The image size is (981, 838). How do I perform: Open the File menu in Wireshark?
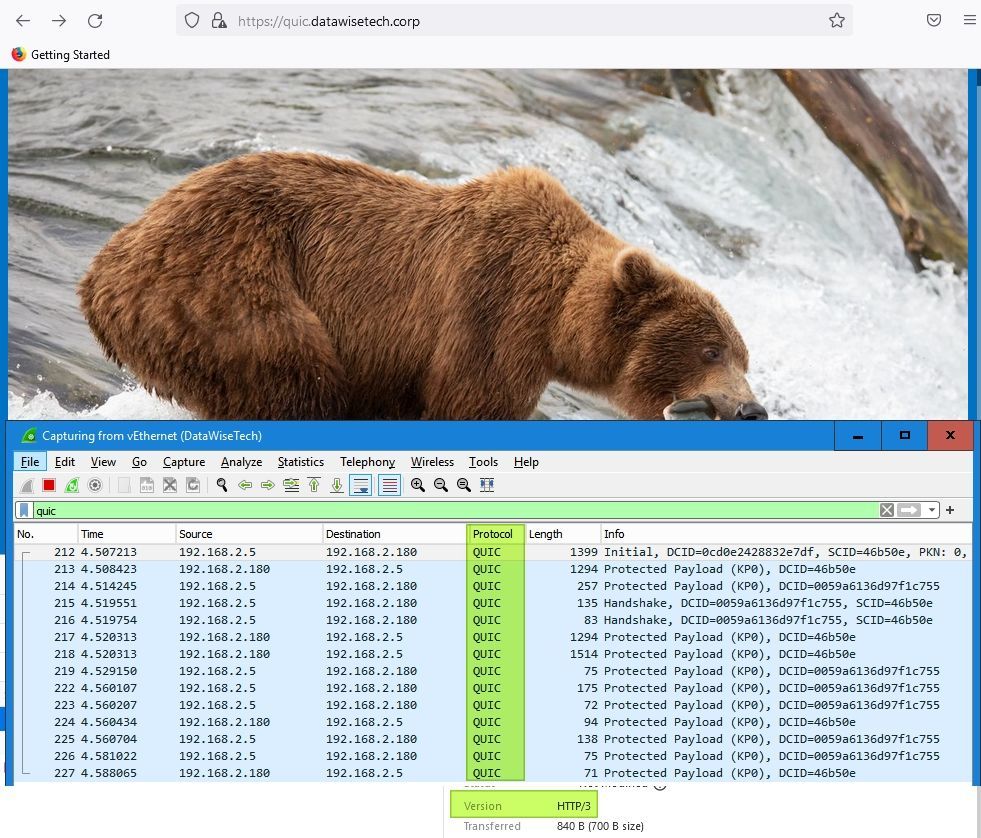click(30, 462)
